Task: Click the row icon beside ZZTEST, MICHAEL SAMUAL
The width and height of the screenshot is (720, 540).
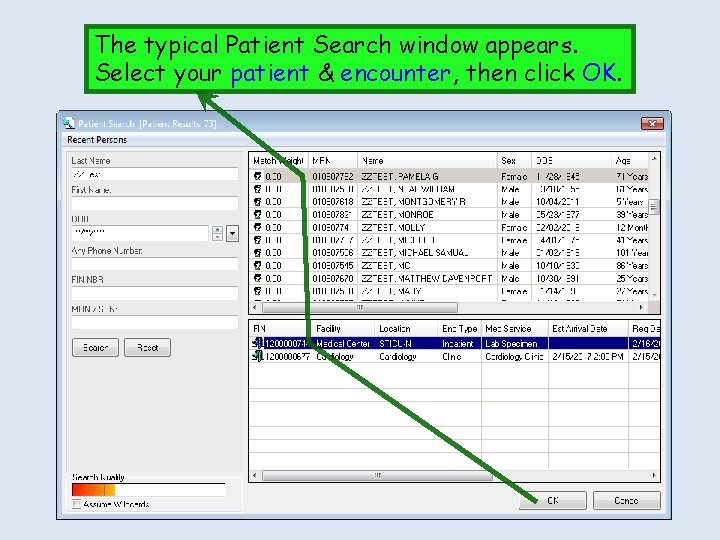Action: pos(258,253)
